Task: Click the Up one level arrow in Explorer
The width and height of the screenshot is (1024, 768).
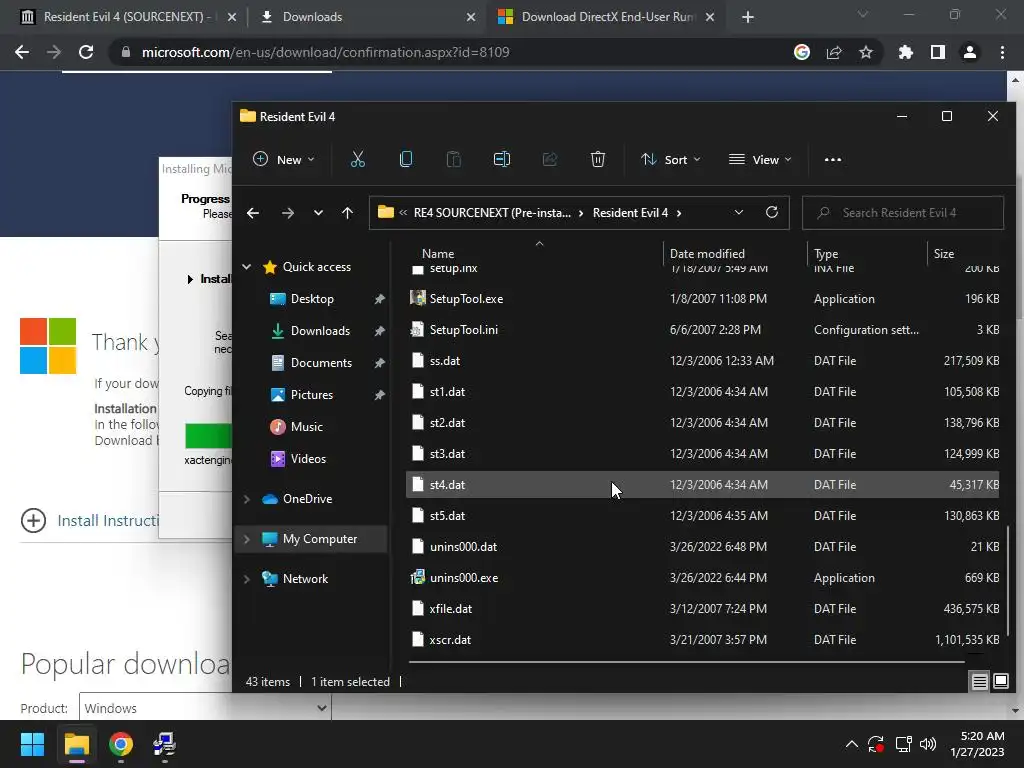Action: click(347, 213)
